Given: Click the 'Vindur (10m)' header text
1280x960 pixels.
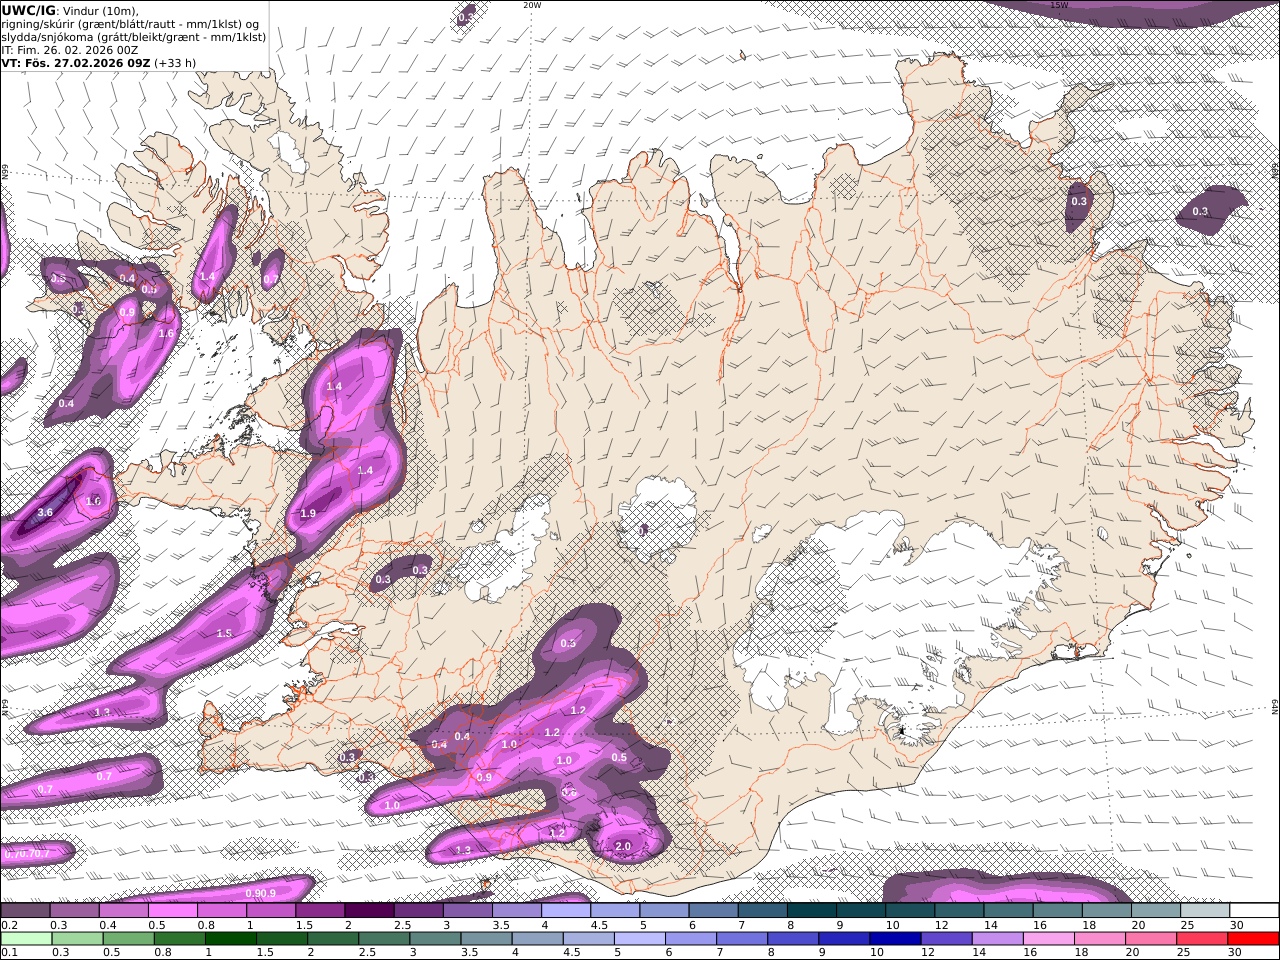Looking at the screenshot, I should [x=100, y=11].
